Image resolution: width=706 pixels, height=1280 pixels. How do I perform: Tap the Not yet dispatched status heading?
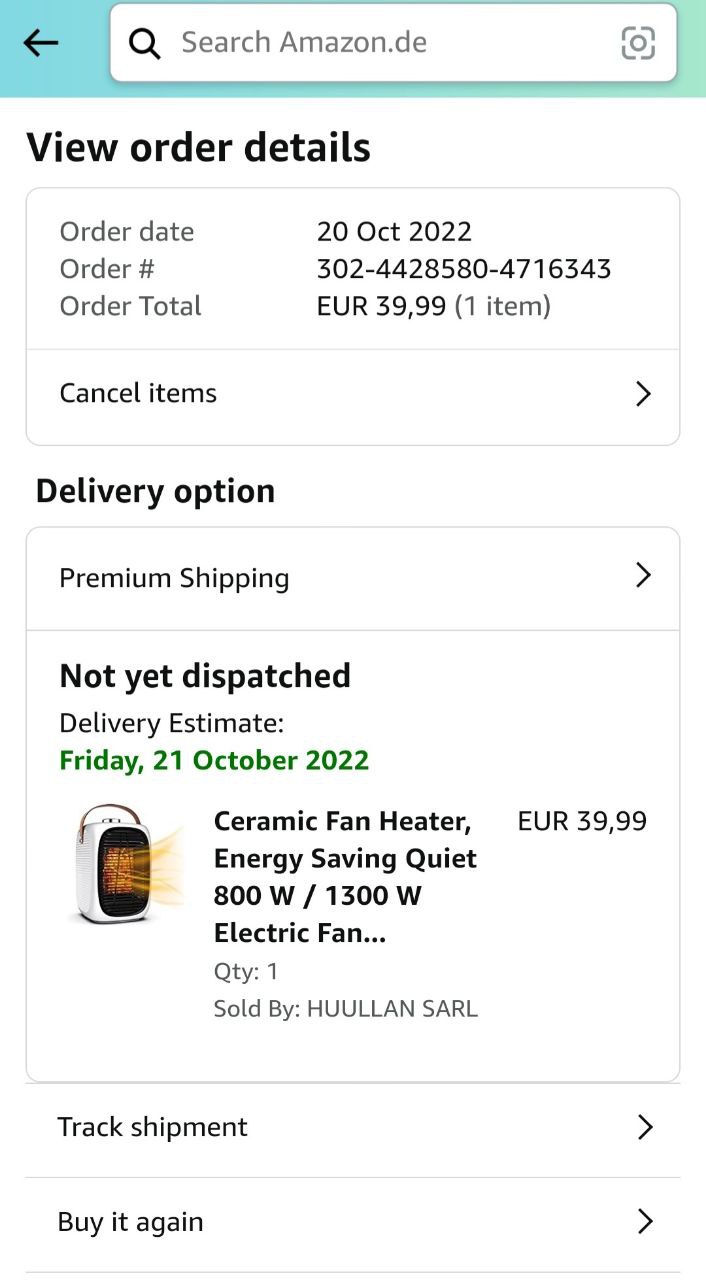click(x=205, y=676)
